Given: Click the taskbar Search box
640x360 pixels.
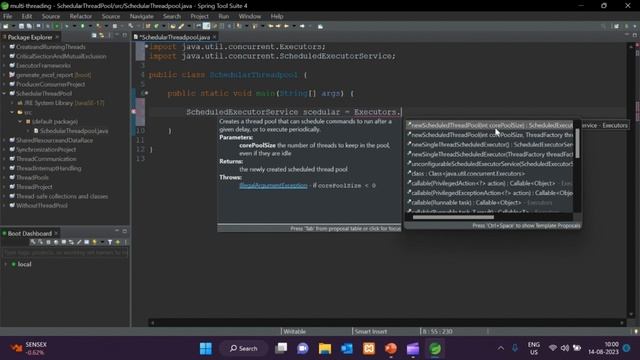Looking at the screenshot, I should pyautogui.click(x=244, y=349).
